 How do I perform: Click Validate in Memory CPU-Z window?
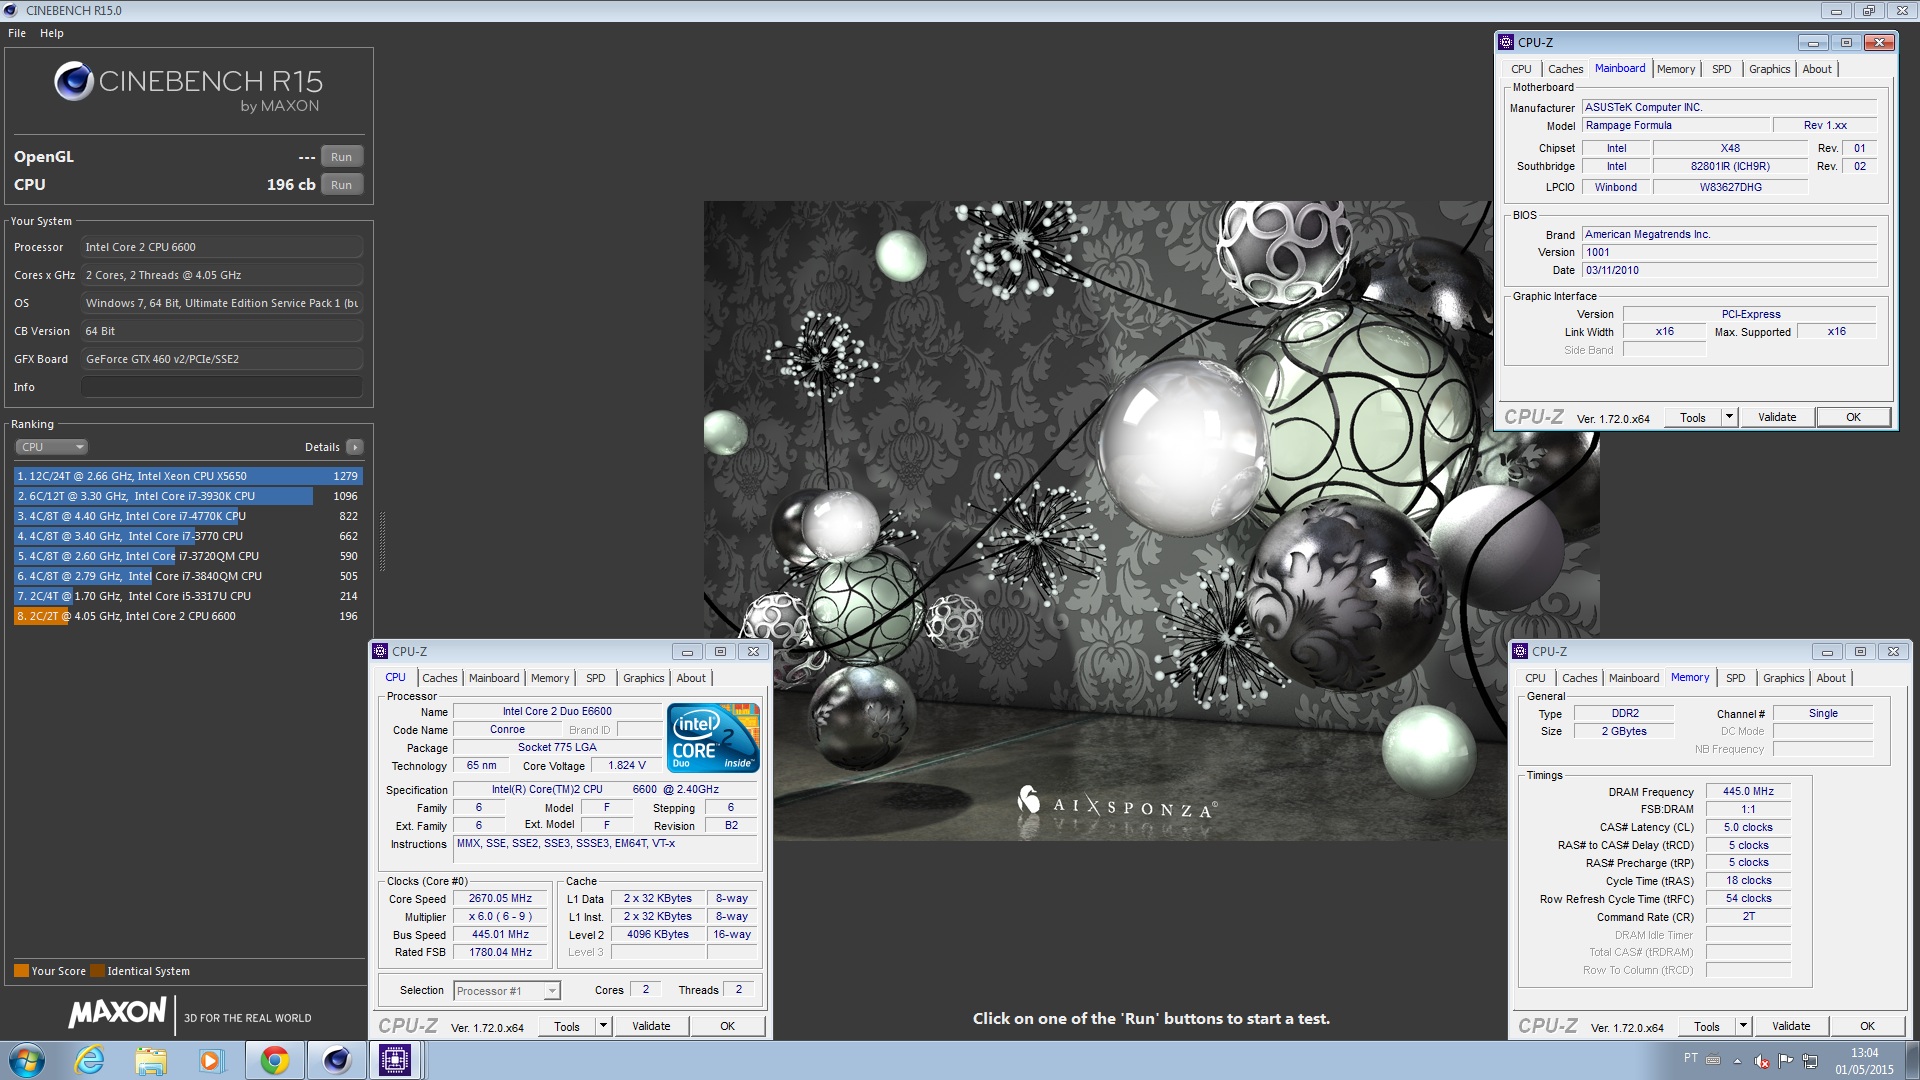1791,1026
